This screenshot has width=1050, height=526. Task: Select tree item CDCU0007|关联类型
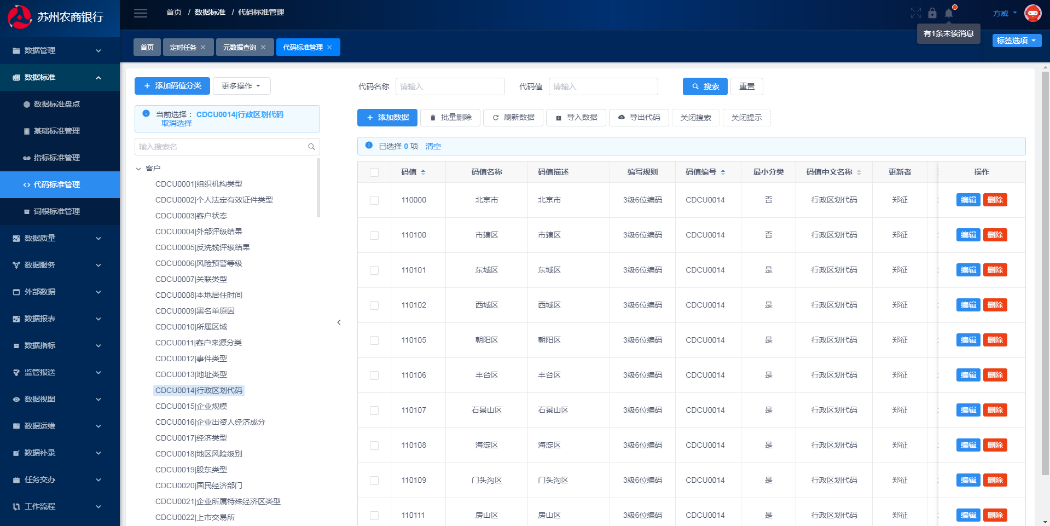pos(191,279)
